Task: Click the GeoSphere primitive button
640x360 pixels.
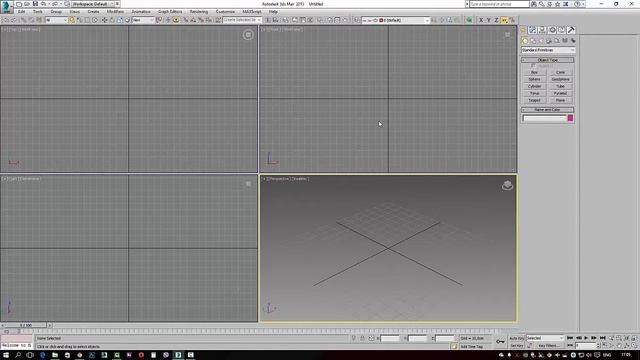Action: [560, 79]
